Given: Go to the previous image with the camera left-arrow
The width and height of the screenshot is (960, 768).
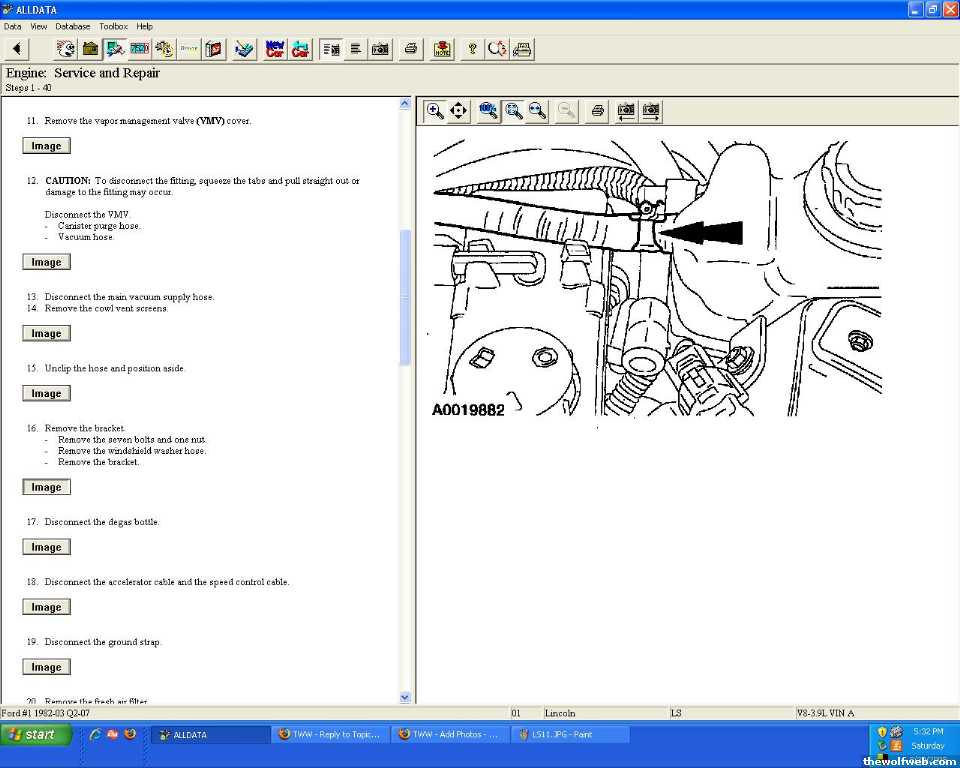Looking at the screenshot, I should click(626, 111).
